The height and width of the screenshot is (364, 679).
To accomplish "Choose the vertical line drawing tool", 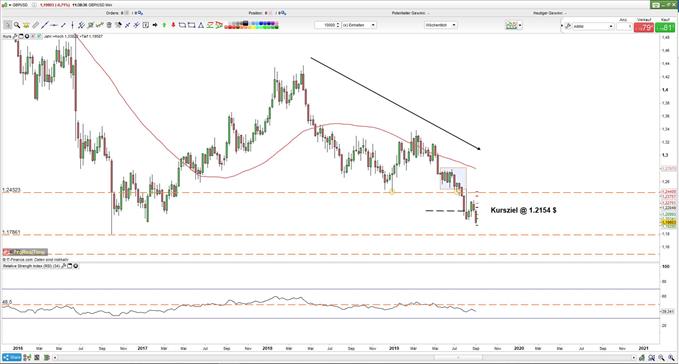I will click(x=72, y=25).
